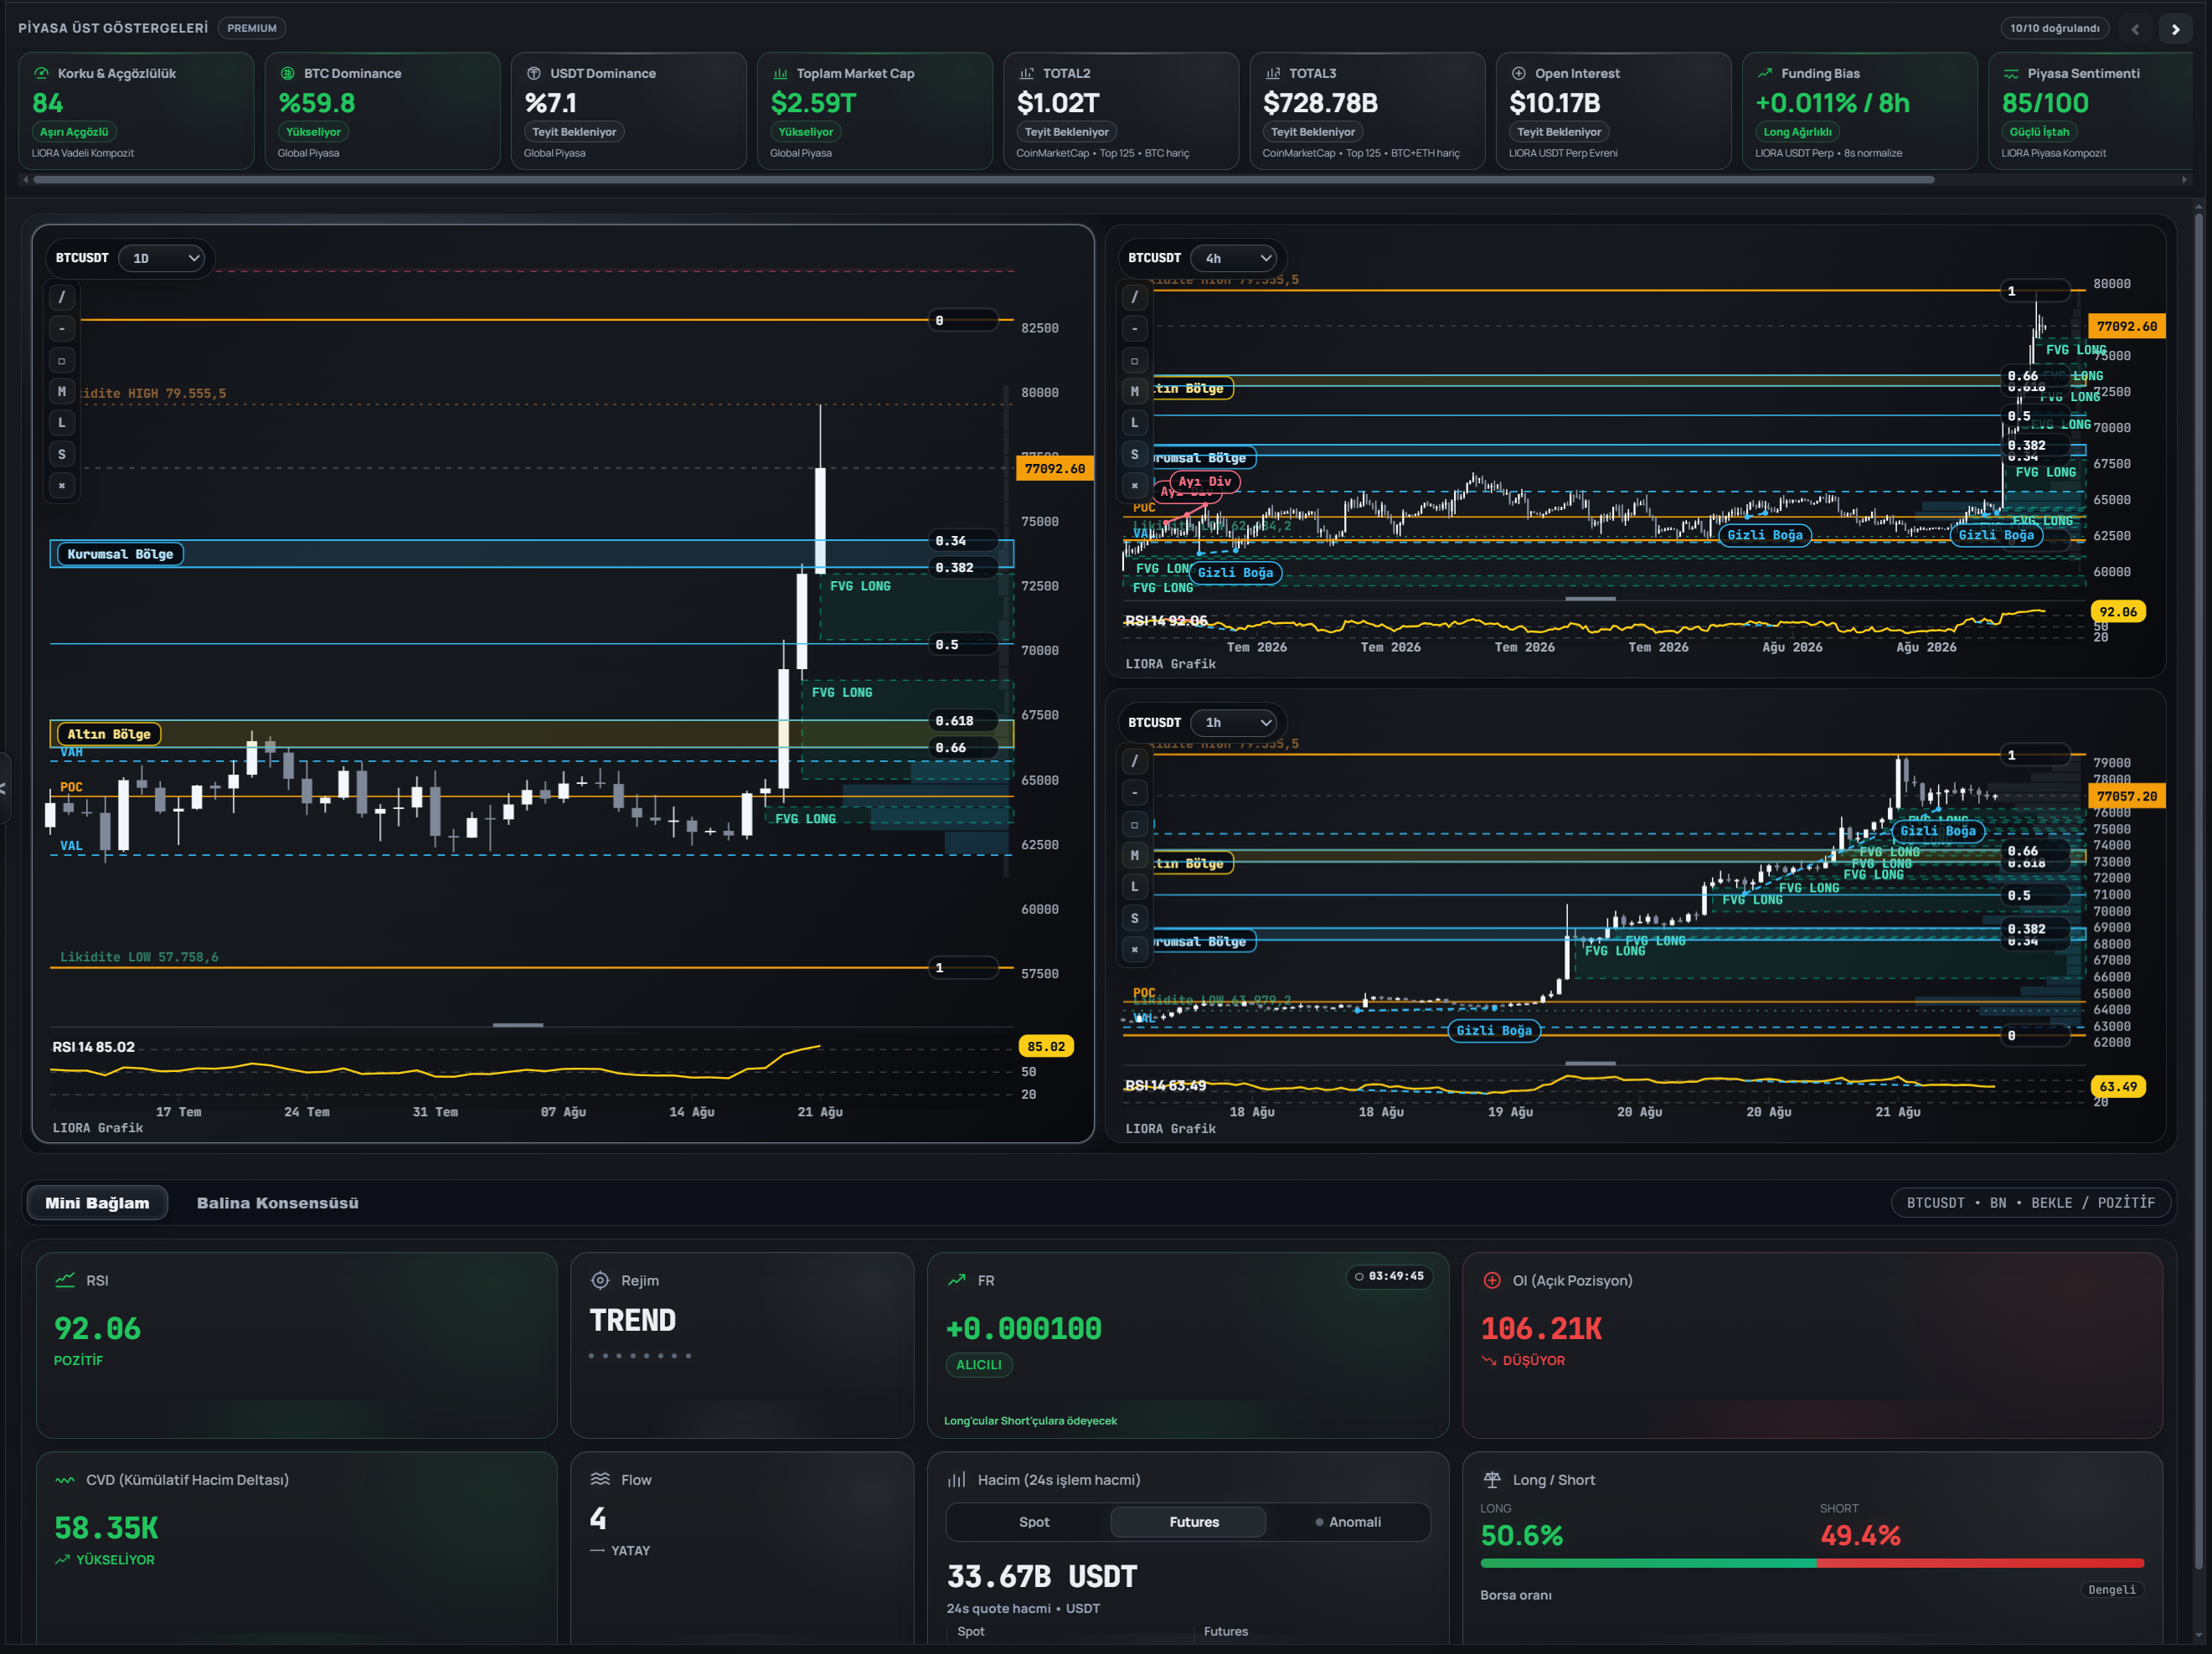2212x1654 pixels.
Task: Activate the M tool on the 4h chart
Action: click(1134, 392)
